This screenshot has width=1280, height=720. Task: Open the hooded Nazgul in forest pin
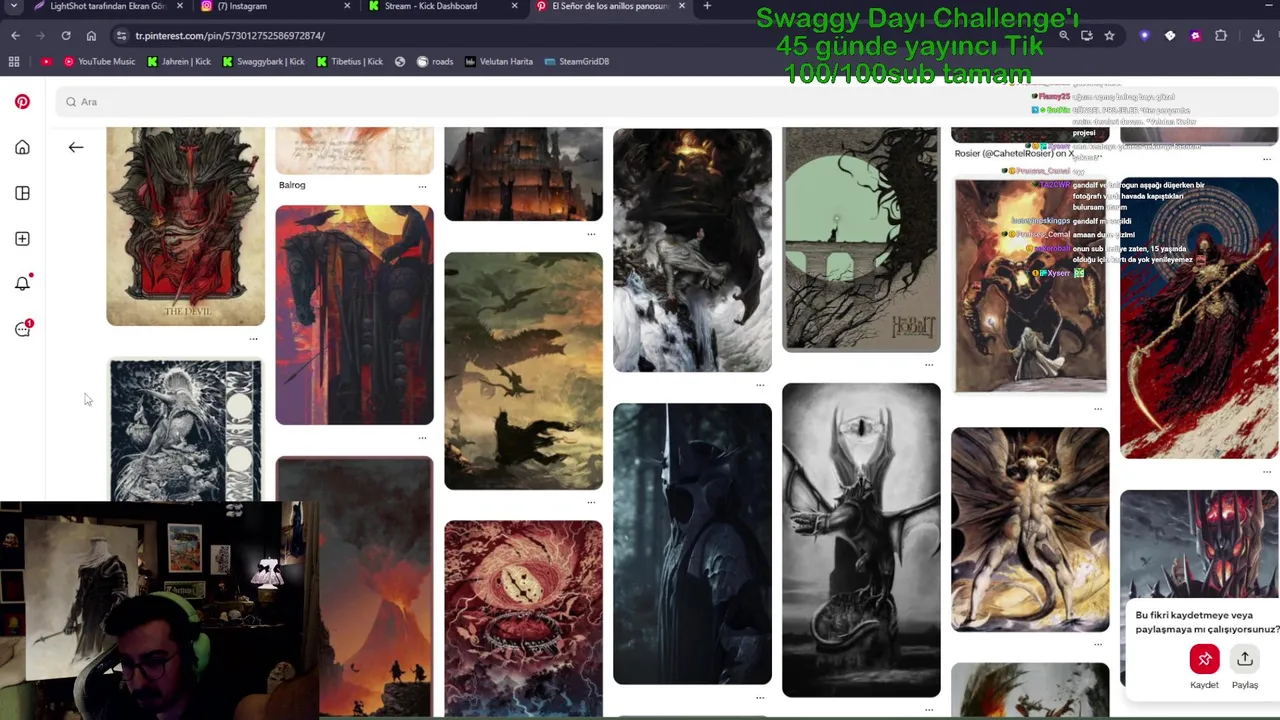[692, 544]
